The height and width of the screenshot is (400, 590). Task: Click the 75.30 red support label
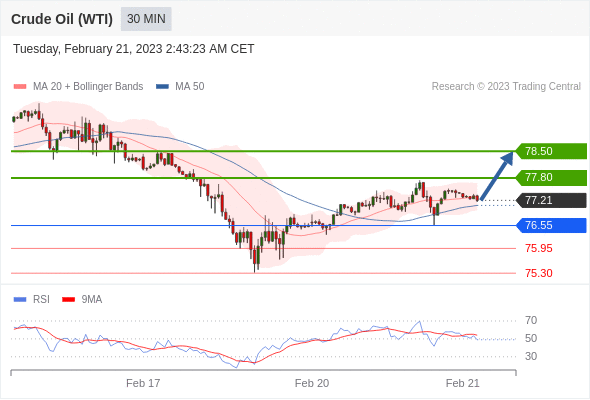click(539, 273)
